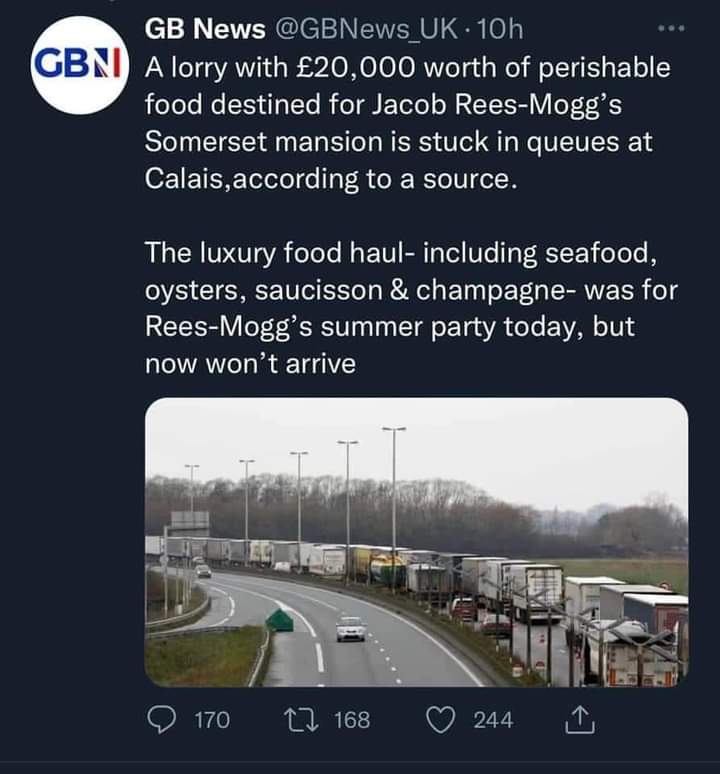Click the reply speech bubble icon
Viewport: 720px width, 774px height.
161,719
